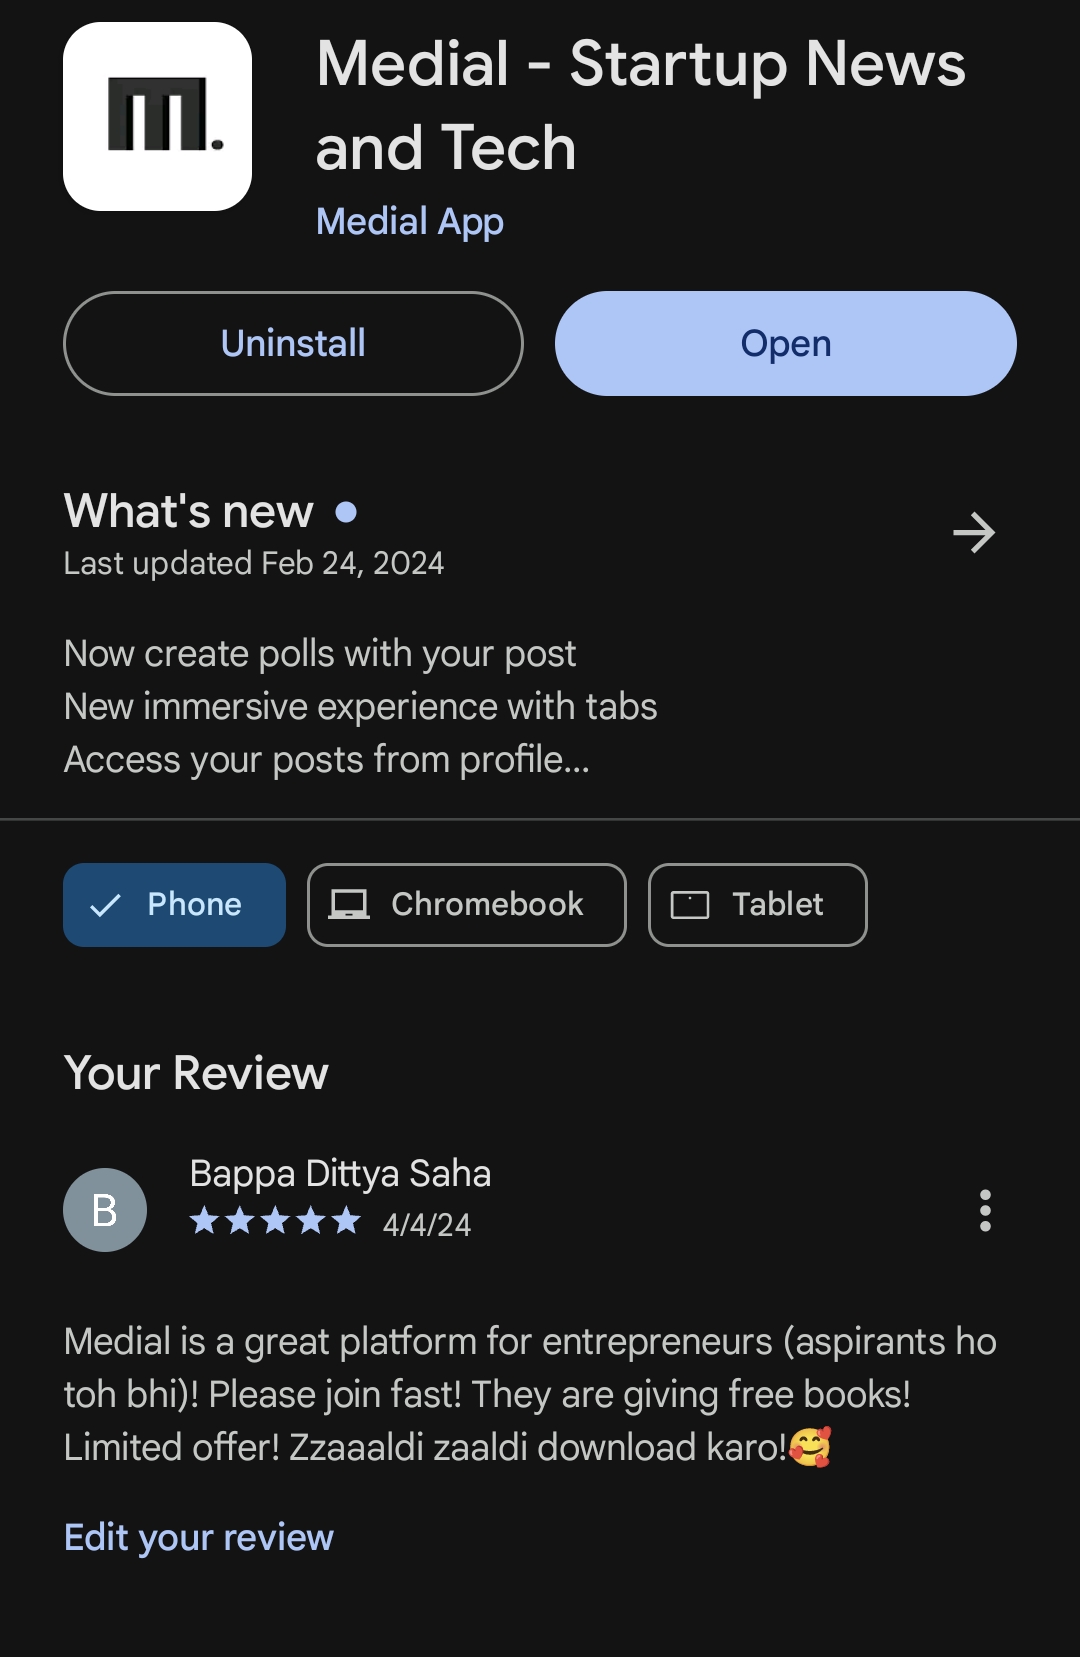The image size is (1080, 1657).
Task: Tap the tablet icon on Tablet chip
Action: (x=690, y=905)
